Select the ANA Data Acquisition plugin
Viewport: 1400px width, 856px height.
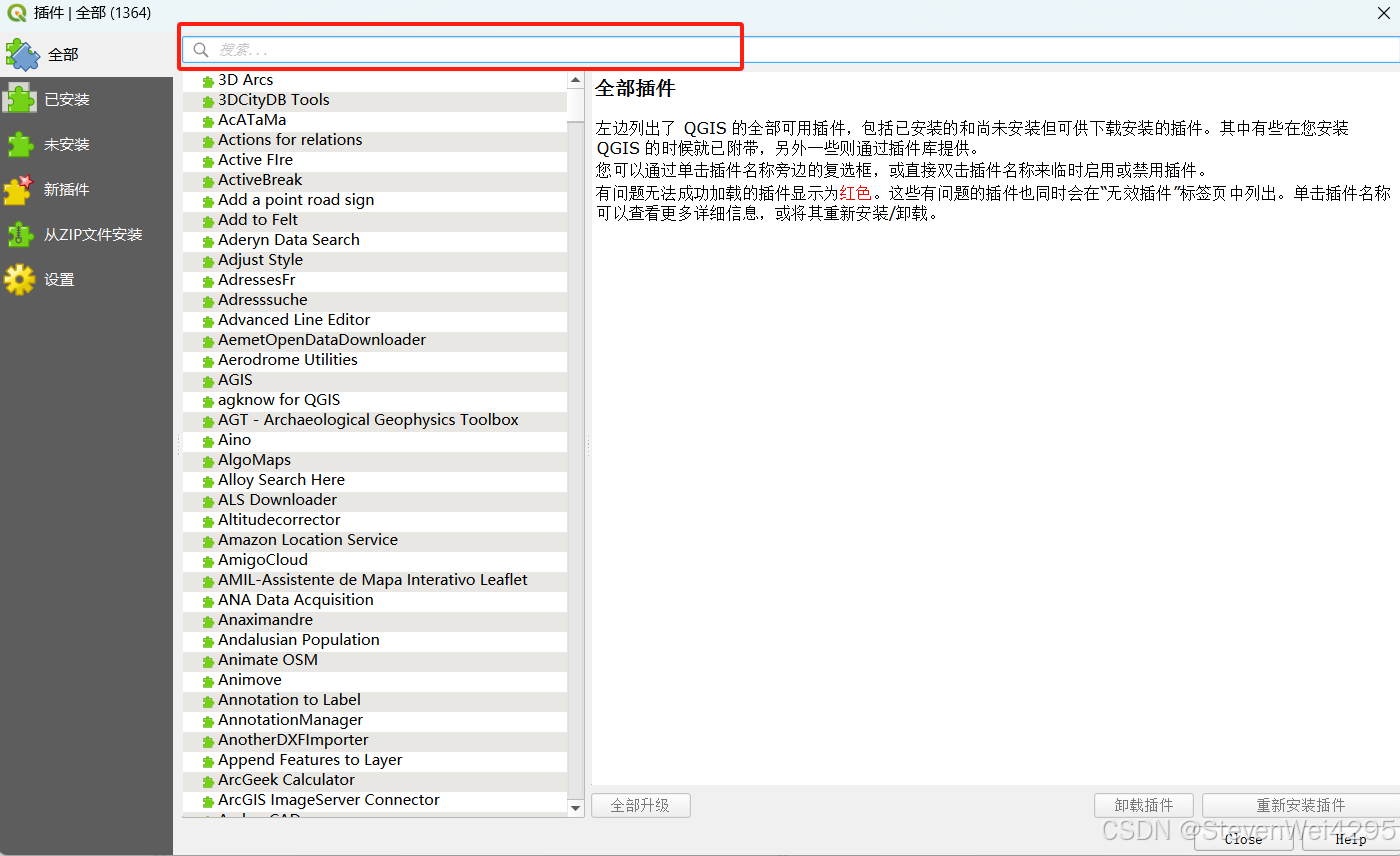pyautogui.click(x=375, y=600)
